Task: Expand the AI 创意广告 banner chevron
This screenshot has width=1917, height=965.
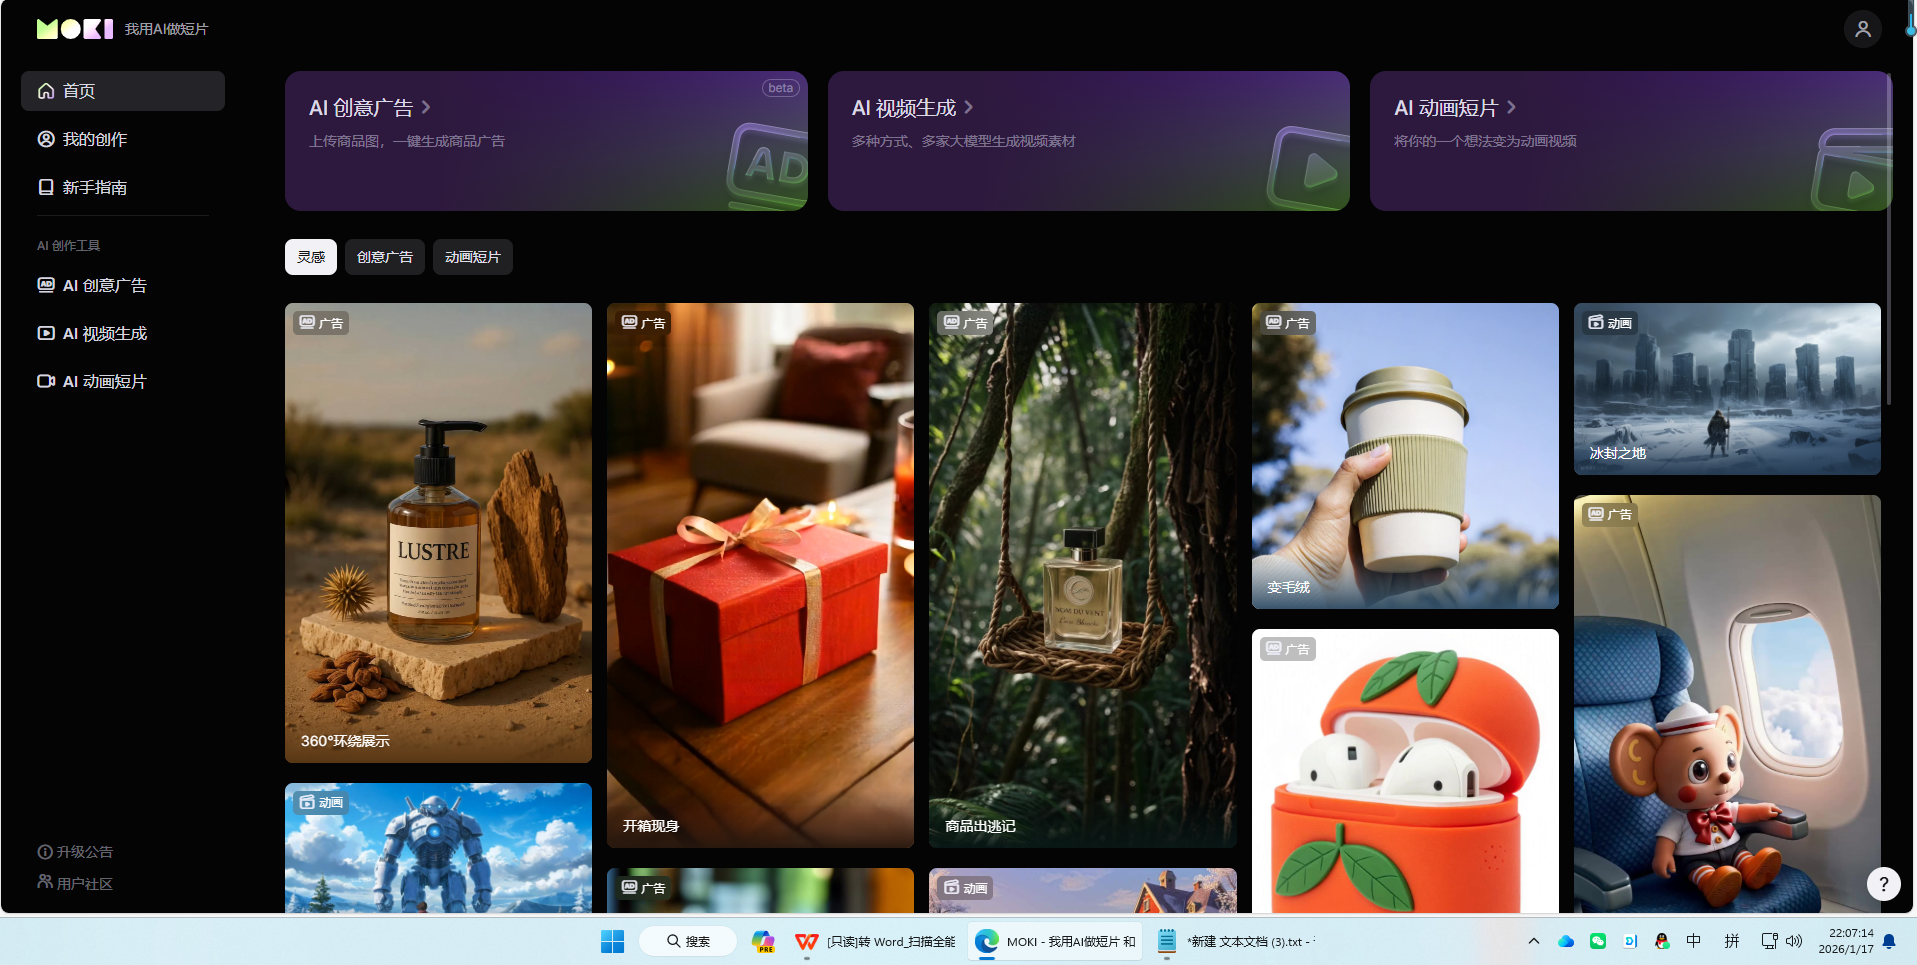Action: [x=426, y=107]
